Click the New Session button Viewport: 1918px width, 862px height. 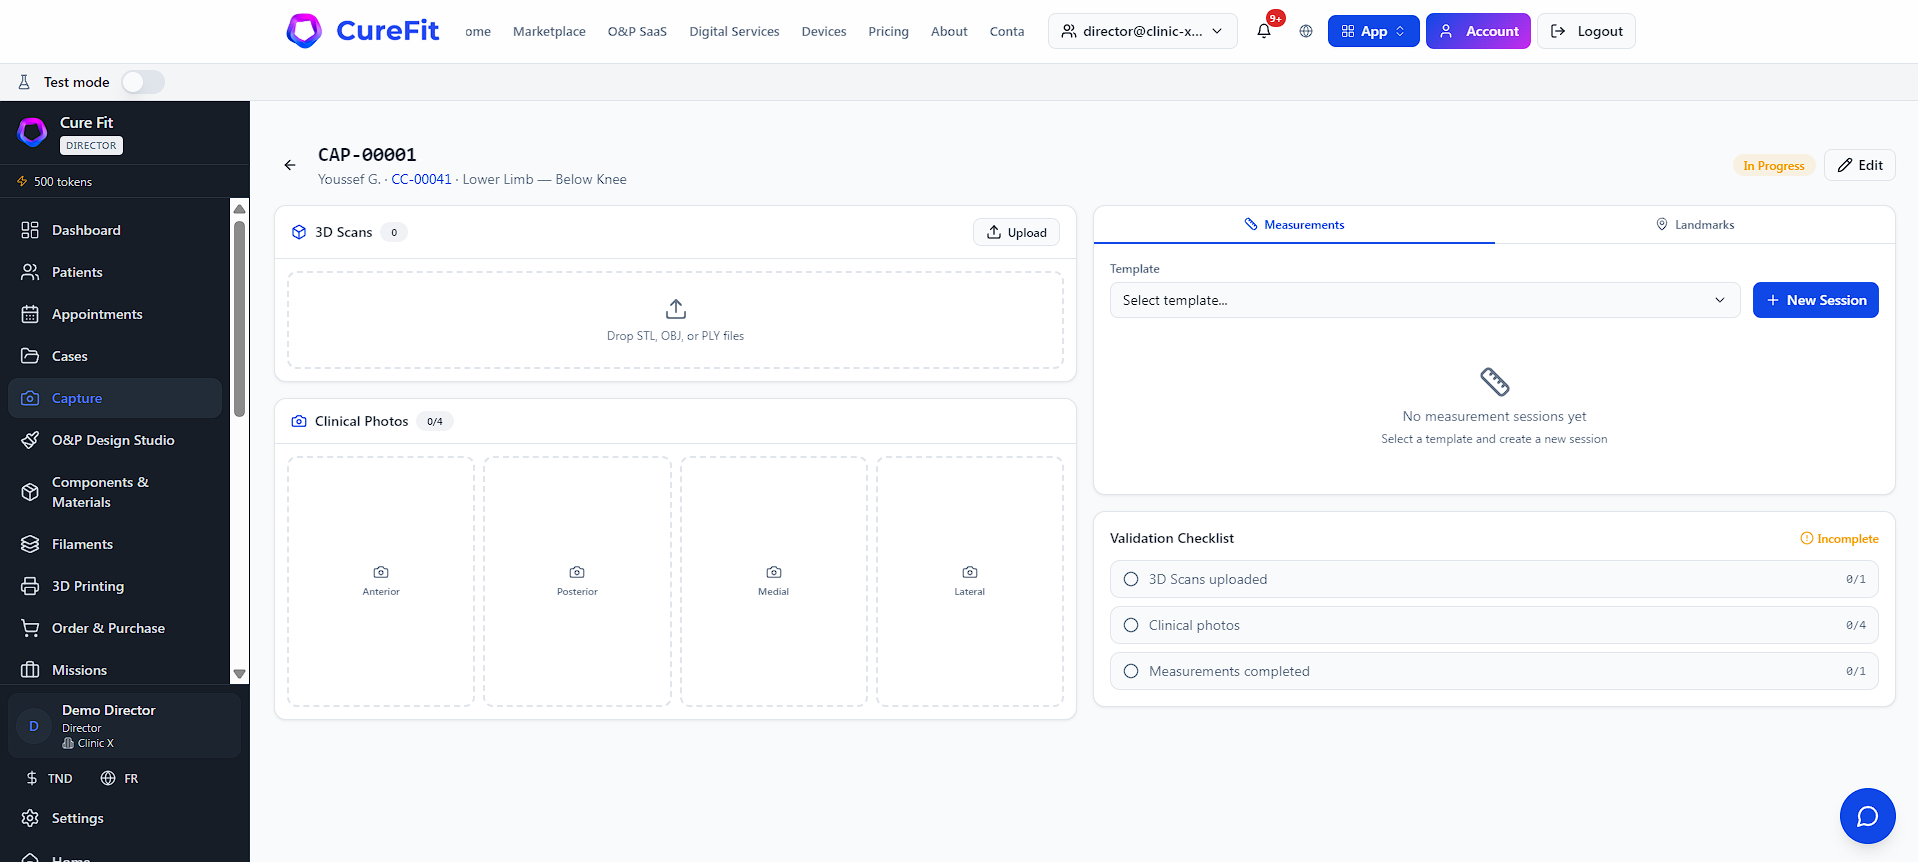tap(1815, 300)
